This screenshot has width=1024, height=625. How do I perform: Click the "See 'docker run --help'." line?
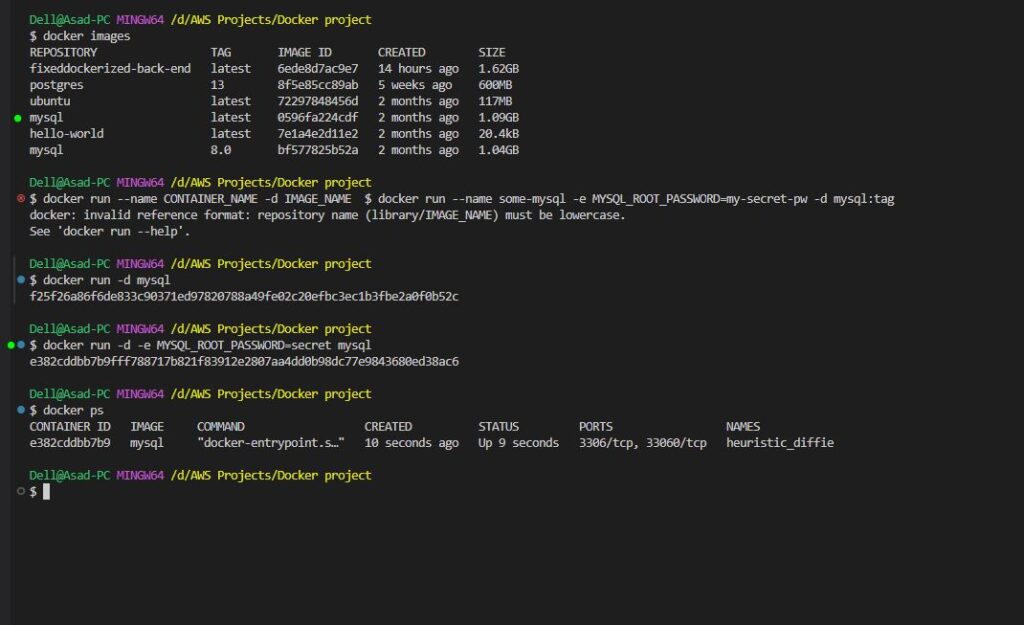pos(110,231)
